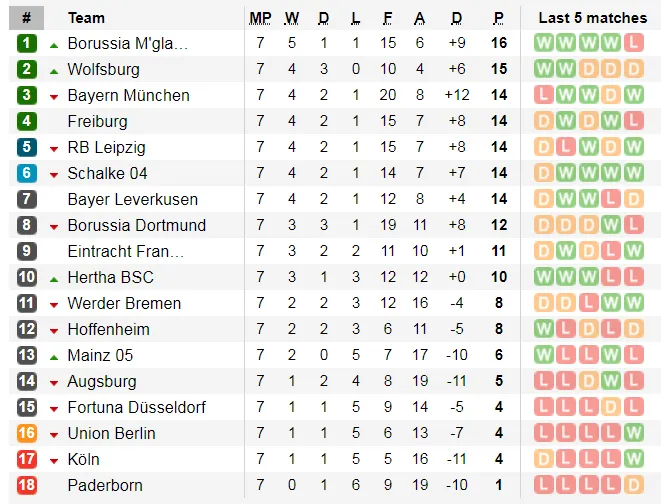Click Mainz 05's green up-arrow trend indicator
Image resolution: width=661 pixels, height=504 pixels.
[x=54, y=356]
